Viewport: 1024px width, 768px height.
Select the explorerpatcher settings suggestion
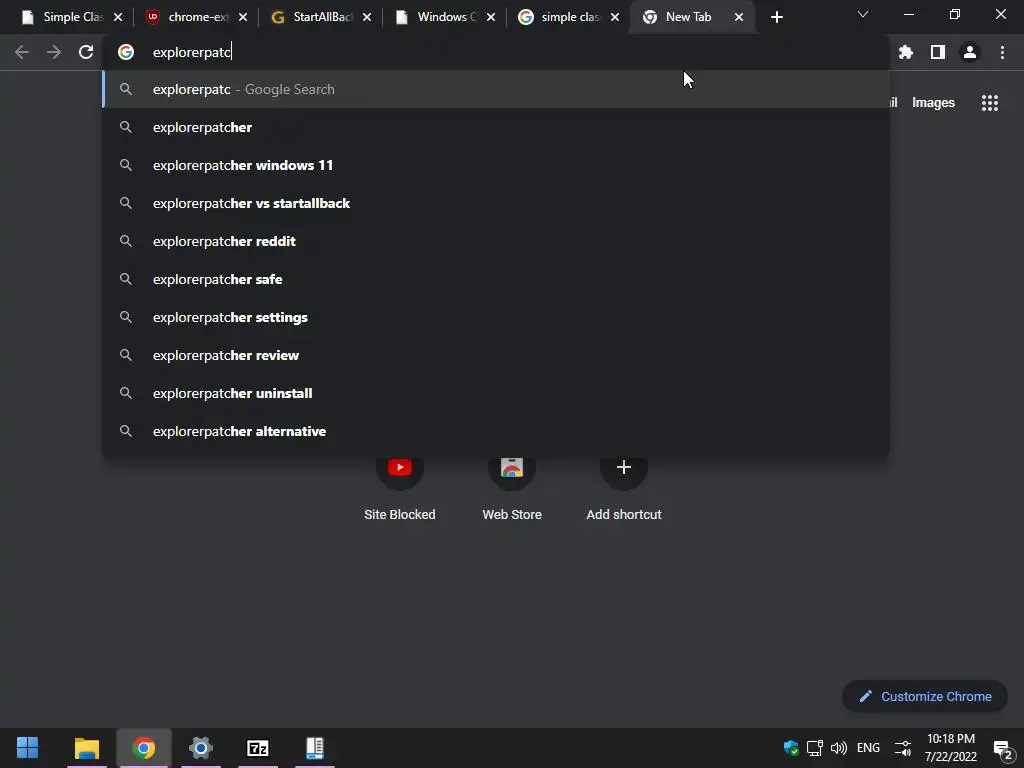496,317
